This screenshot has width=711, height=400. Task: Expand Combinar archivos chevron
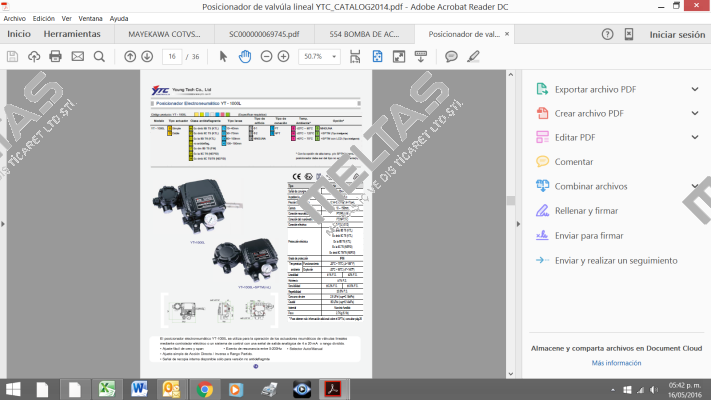click(695, 186)
